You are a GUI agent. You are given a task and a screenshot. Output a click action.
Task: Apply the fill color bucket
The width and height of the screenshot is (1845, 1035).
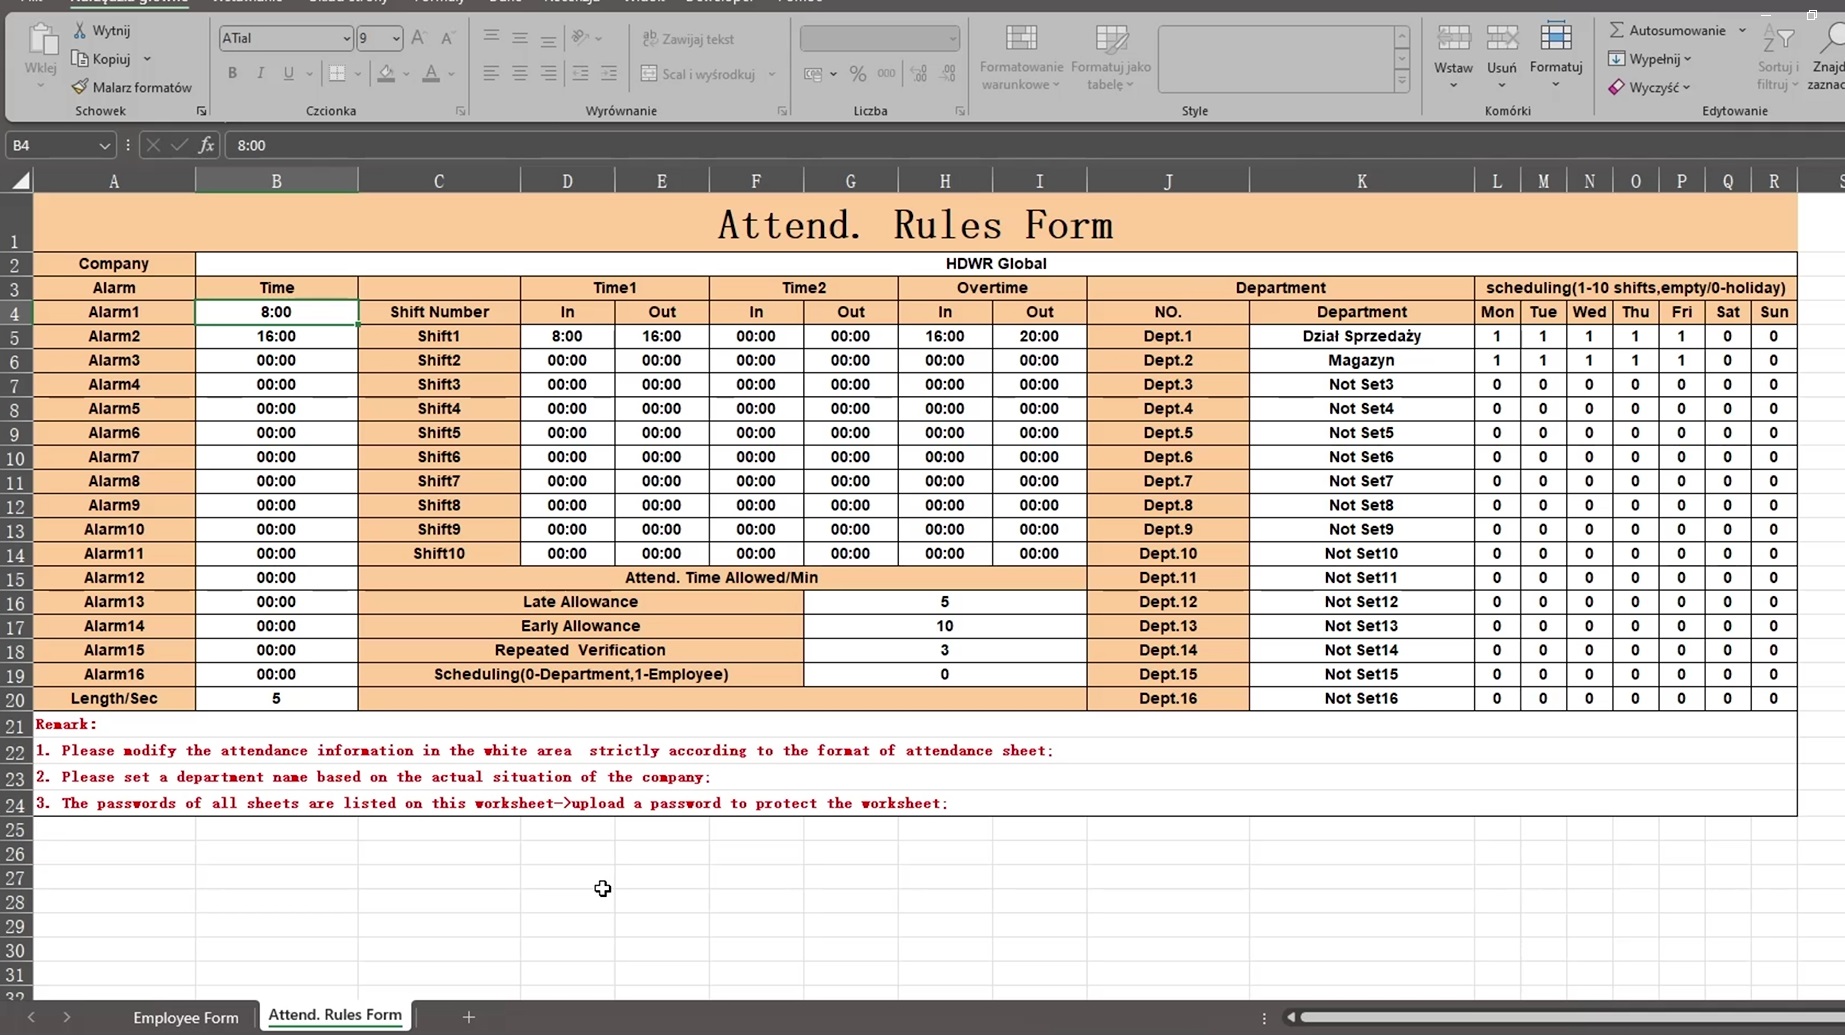coord(386,73)
